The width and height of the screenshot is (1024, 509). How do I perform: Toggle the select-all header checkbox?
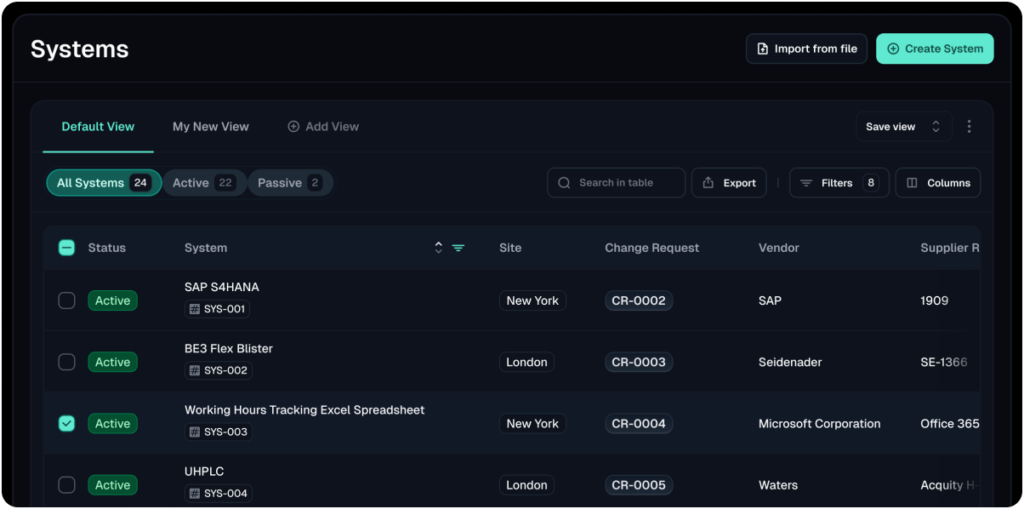(x=66, y=248)
